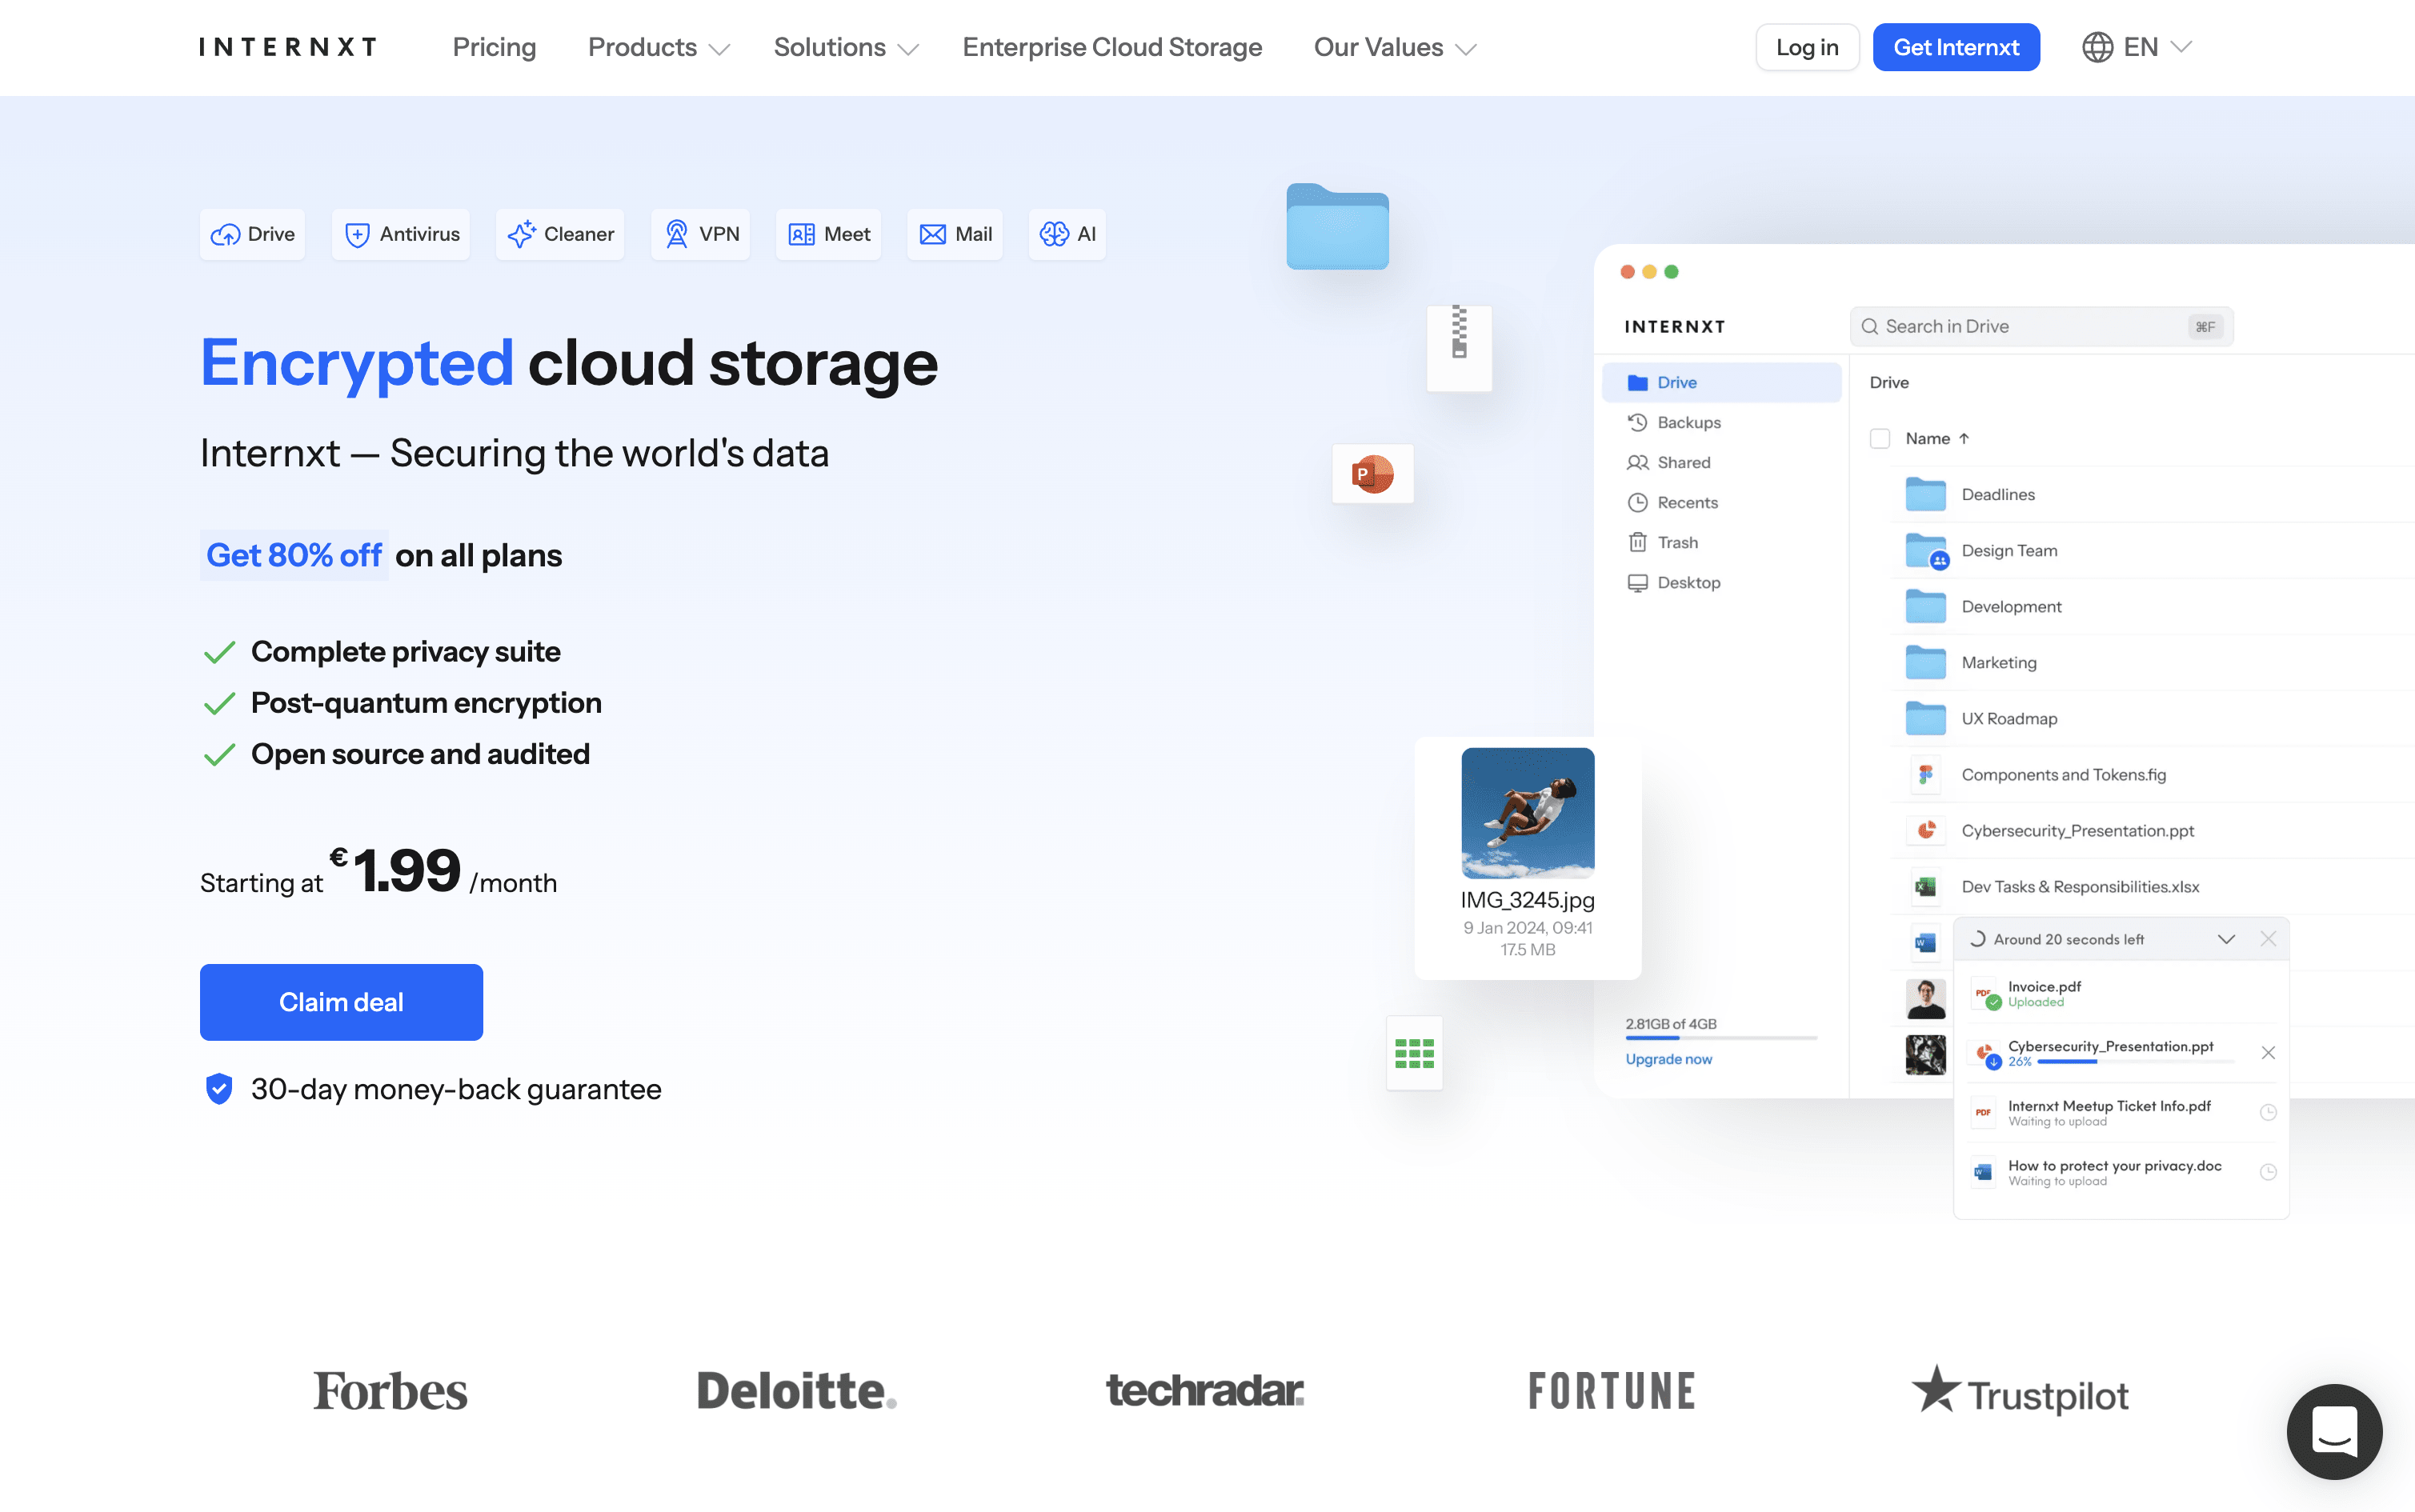
Task: Click the floating blue folder icon
Action: click(x=1337, y=226)
